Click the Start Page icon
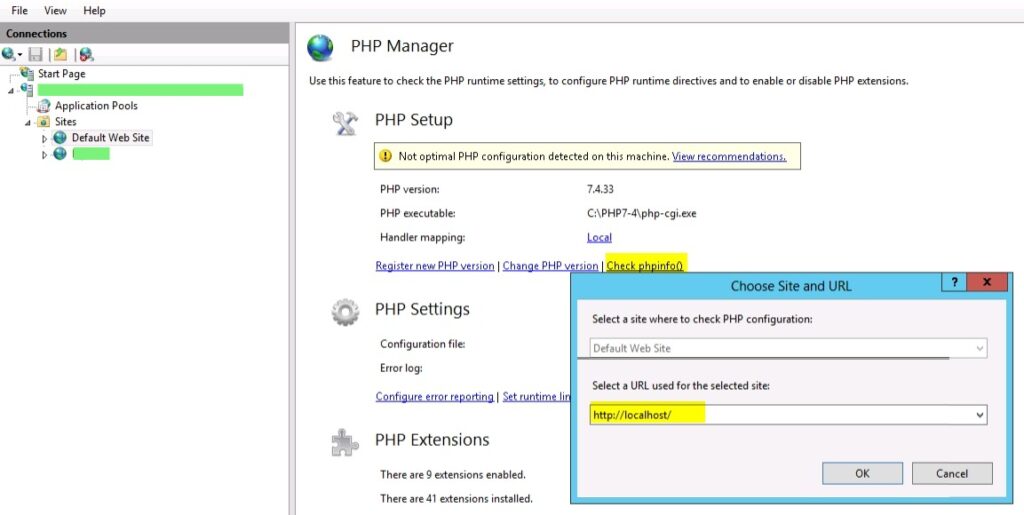The width and height of the screenshot is (1024, 515). click(27, 73)
